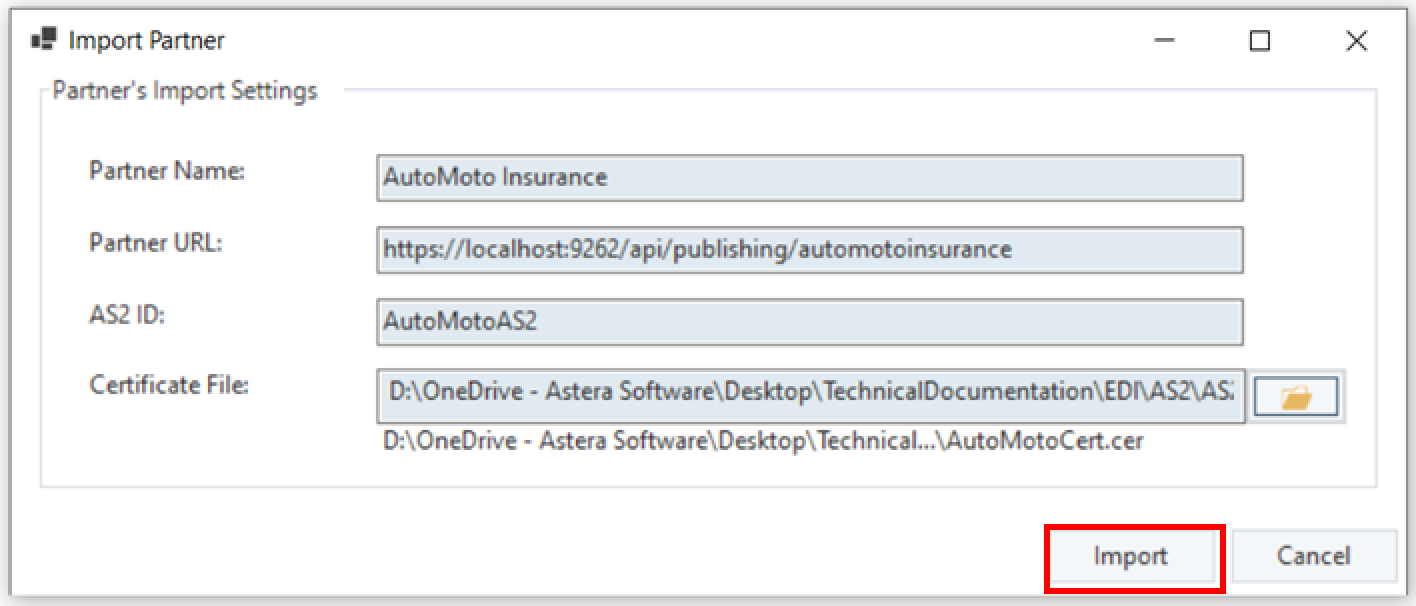The height and width of the screenshot is (606, 1416).
Task: Minimize the Import Partner dialog
Action: click(1164, 41)
